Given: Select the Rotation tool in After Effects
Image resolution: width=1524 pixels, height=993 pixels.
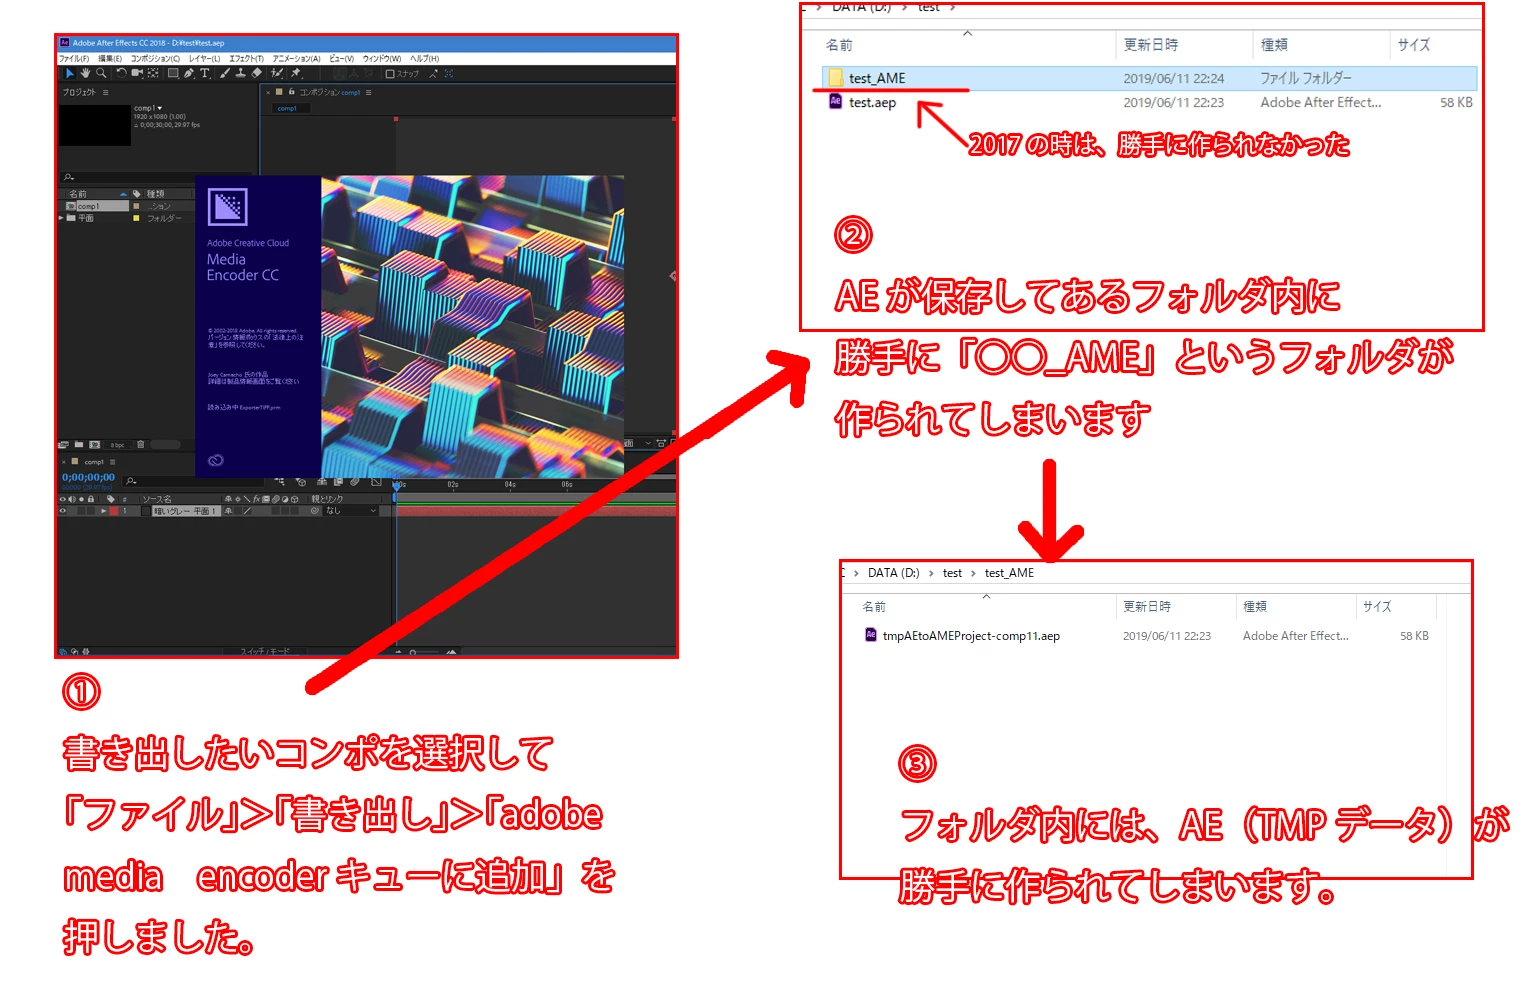Looking at the screenshot, I should coord(121,73).
